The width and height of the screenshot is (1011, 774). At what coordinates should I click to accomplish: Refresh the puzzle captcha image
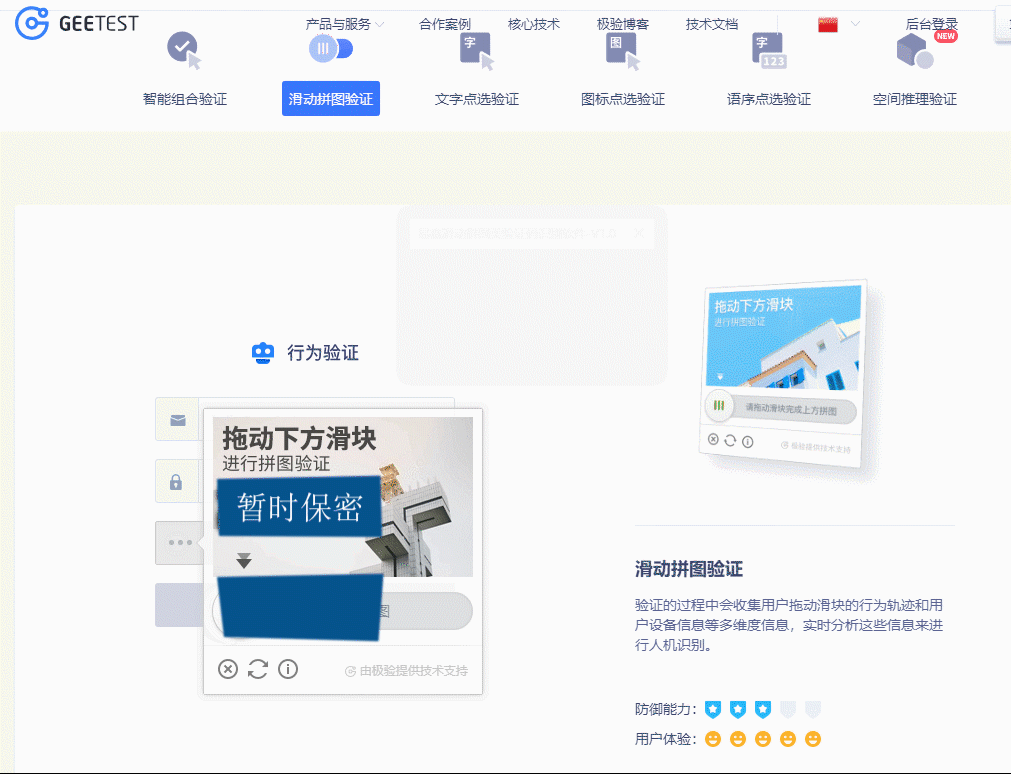[x=258, y=669]
